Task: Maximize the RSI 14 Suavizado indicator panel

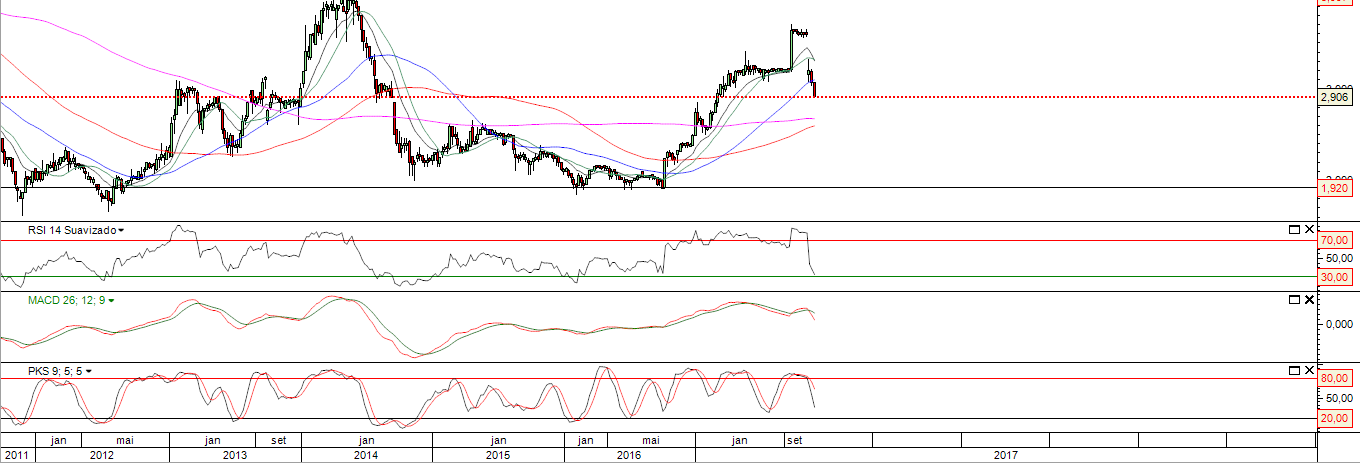Action: coord(1294,230)
